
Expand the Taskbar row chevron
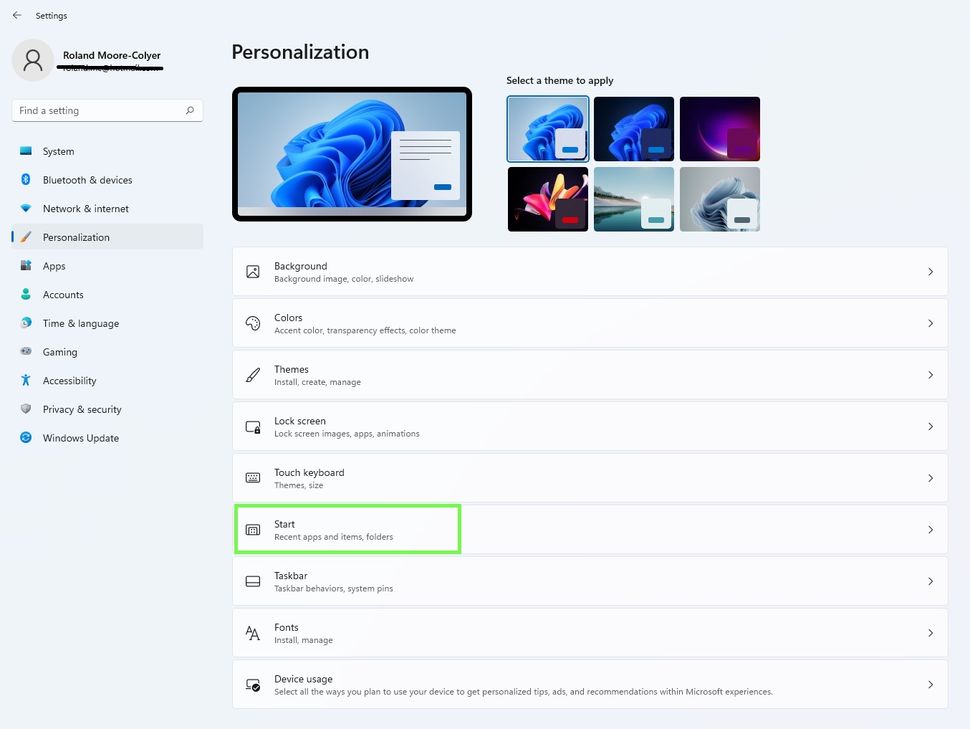(x=930, y=582)
